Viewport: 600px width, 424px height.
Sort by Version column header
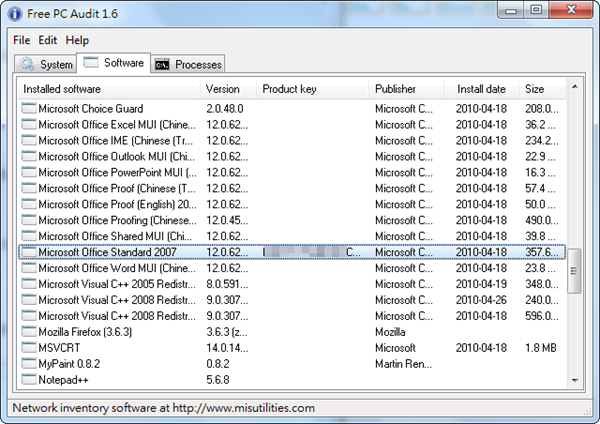click(x=228, y=89)
